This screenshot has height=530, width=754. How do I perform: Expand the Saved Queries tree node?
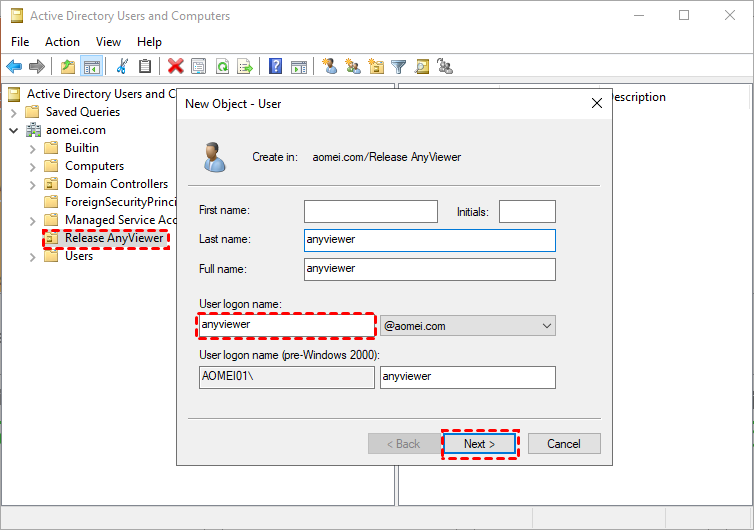(14, 112)
